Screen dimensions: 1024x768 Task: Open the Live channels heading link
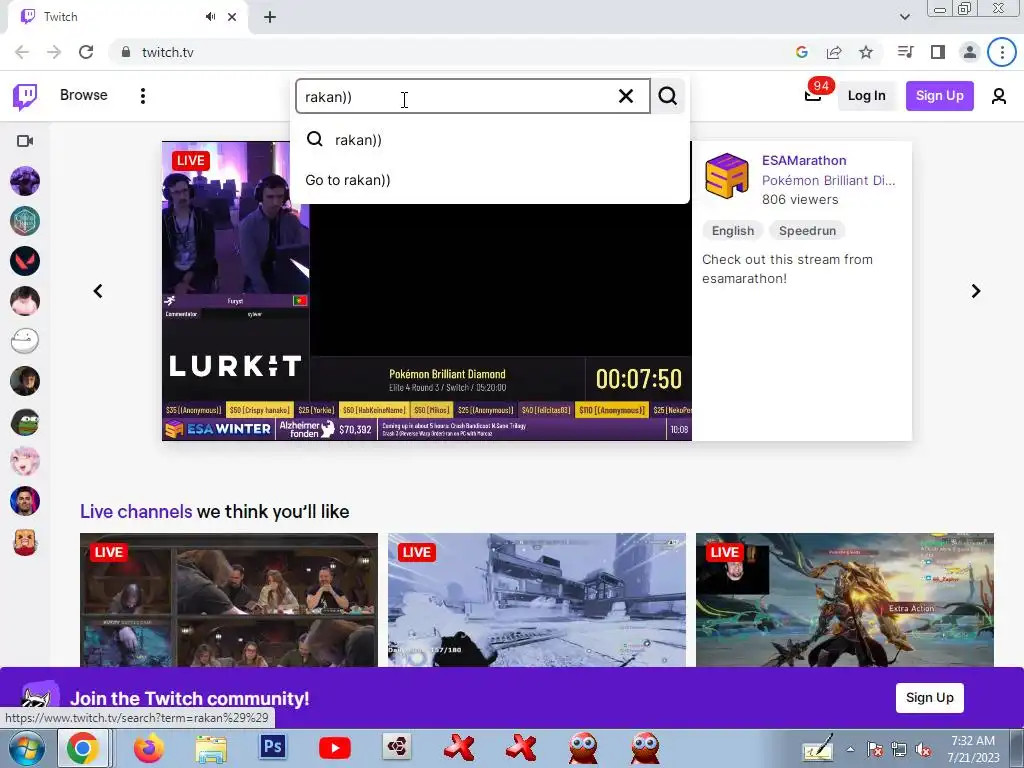(136, 511)
